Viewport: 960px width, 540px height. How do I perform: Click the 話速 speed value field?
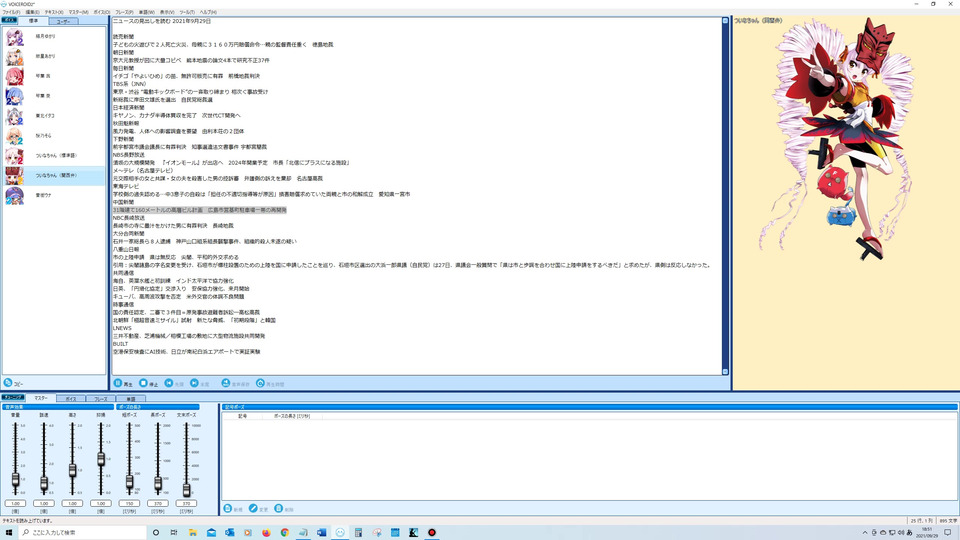pyautogui.click(x=44, y=503)
